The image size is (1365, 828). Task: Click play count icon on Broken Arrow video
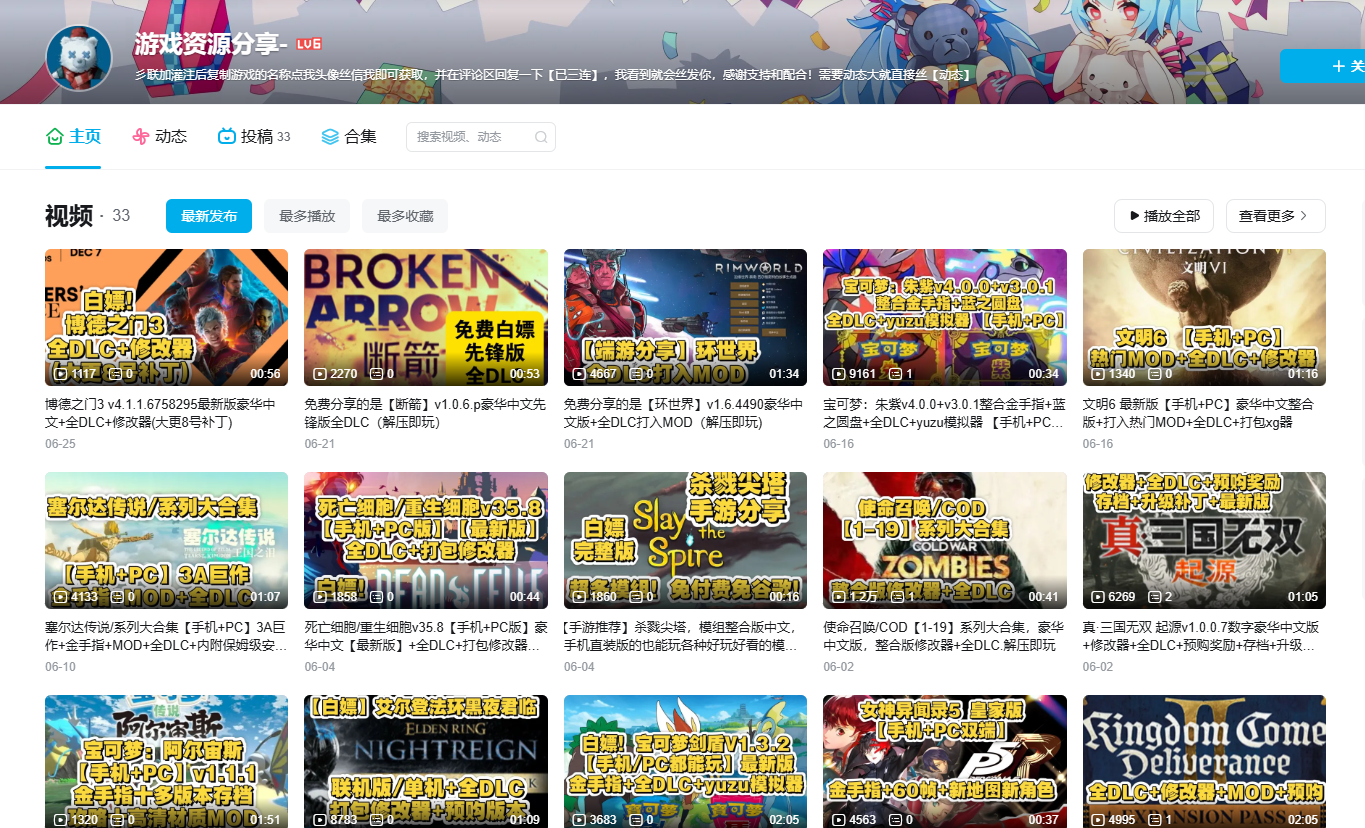[320, 374]
